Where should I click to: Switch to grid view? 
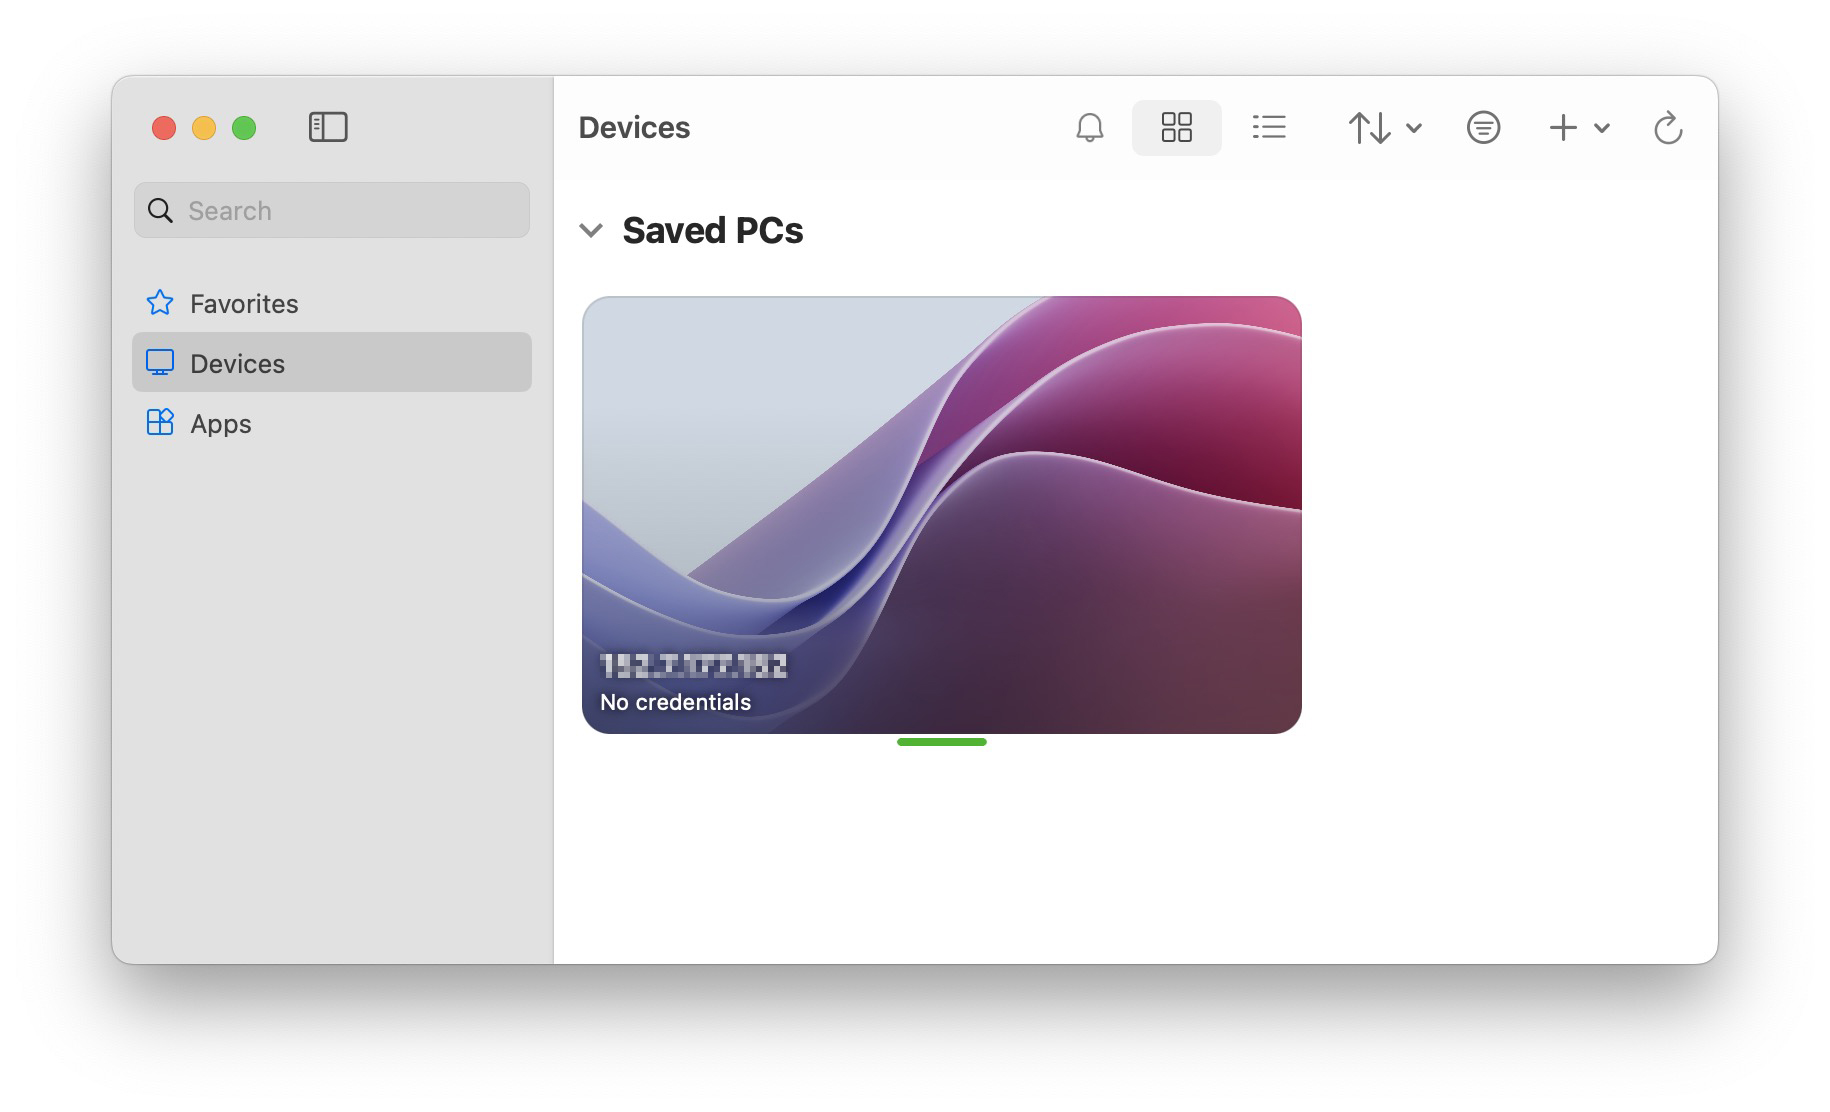tap(1176, 128)
